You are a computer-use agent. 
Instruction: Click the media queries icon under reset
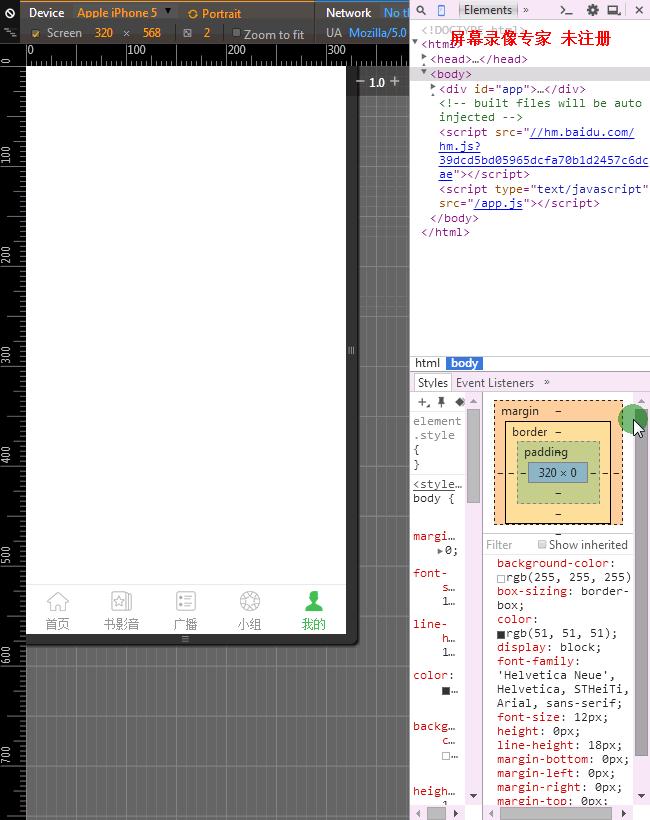9,32
